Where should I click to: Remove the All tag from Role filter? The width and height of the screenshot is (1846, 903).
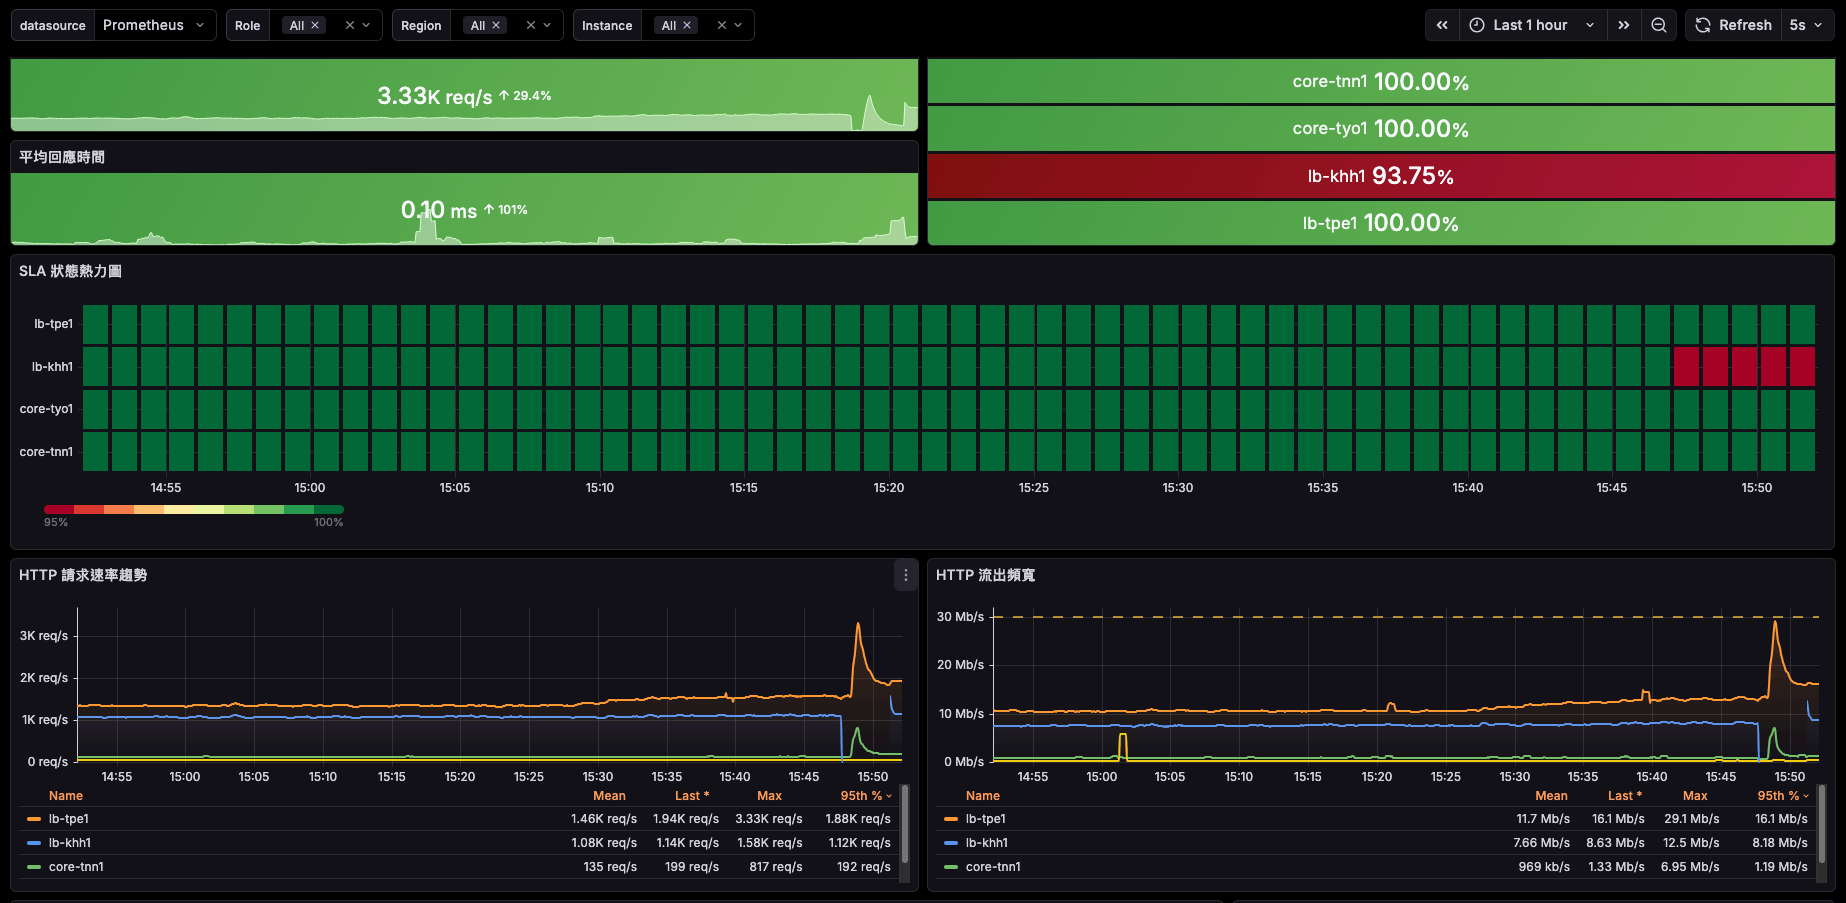pos(315,25)
